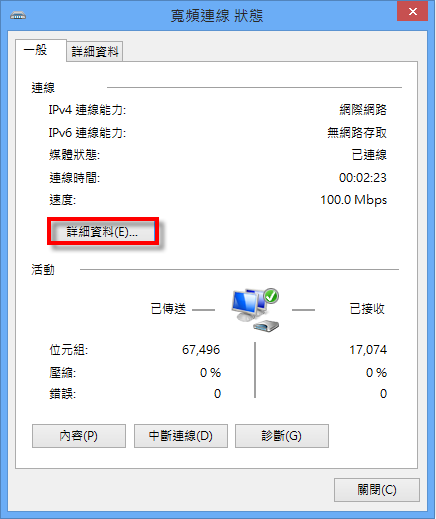Click the connection duration 00:02:23
The image size is (436, 519).
point(363,178)
